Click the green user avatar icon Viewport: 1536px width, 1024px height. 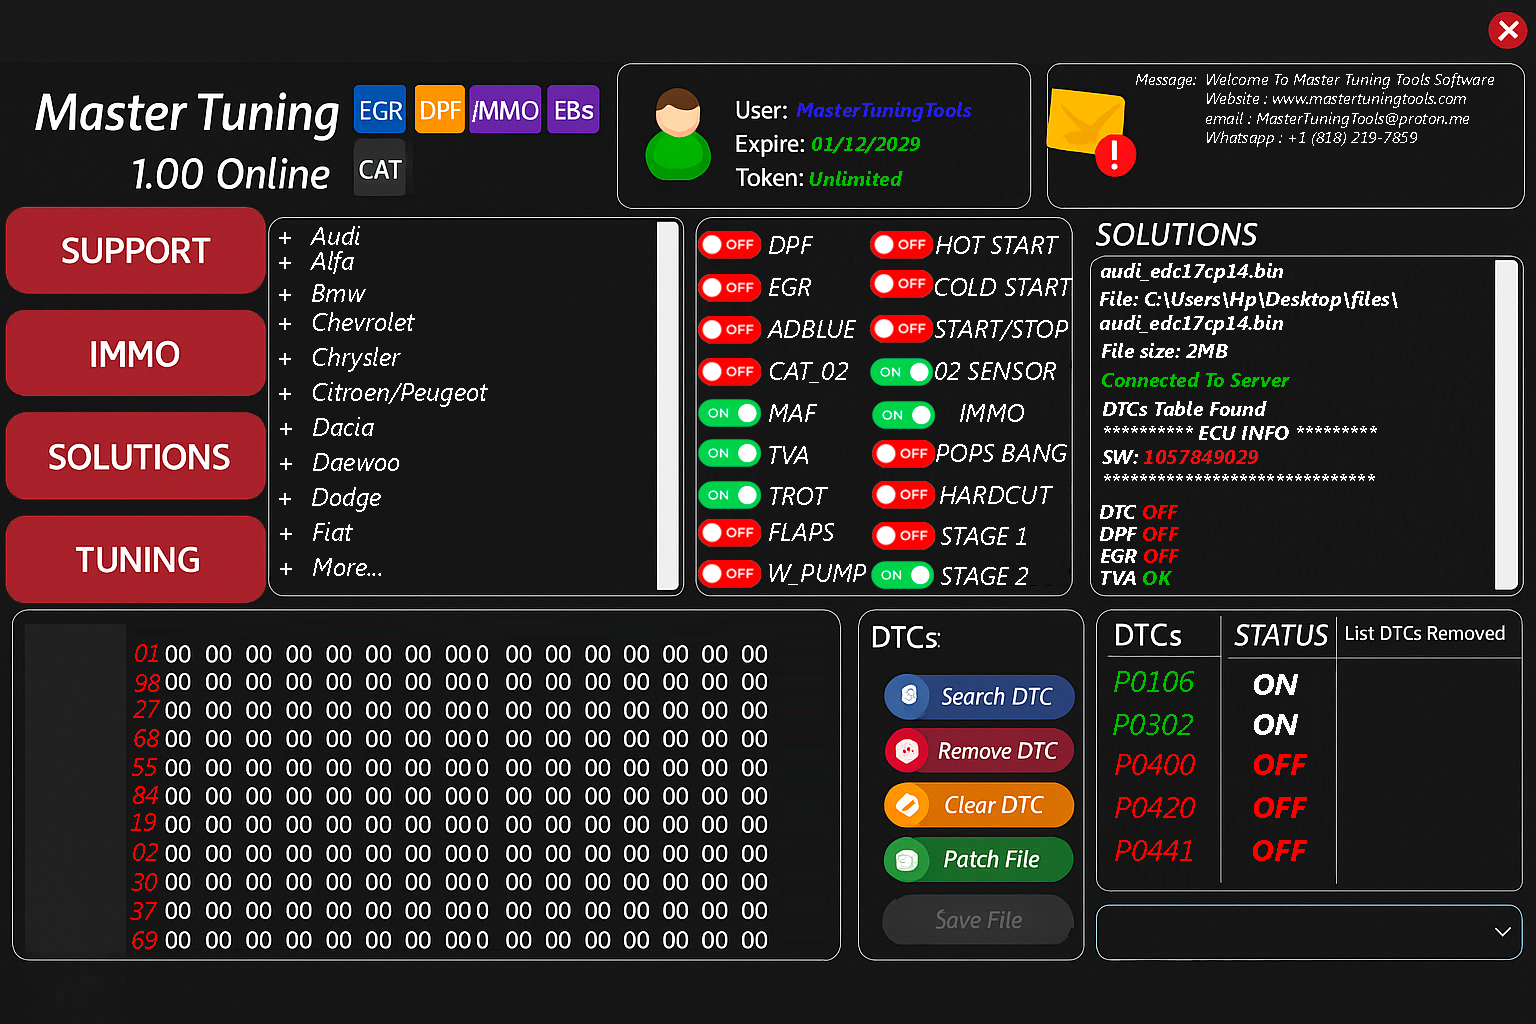679,135
